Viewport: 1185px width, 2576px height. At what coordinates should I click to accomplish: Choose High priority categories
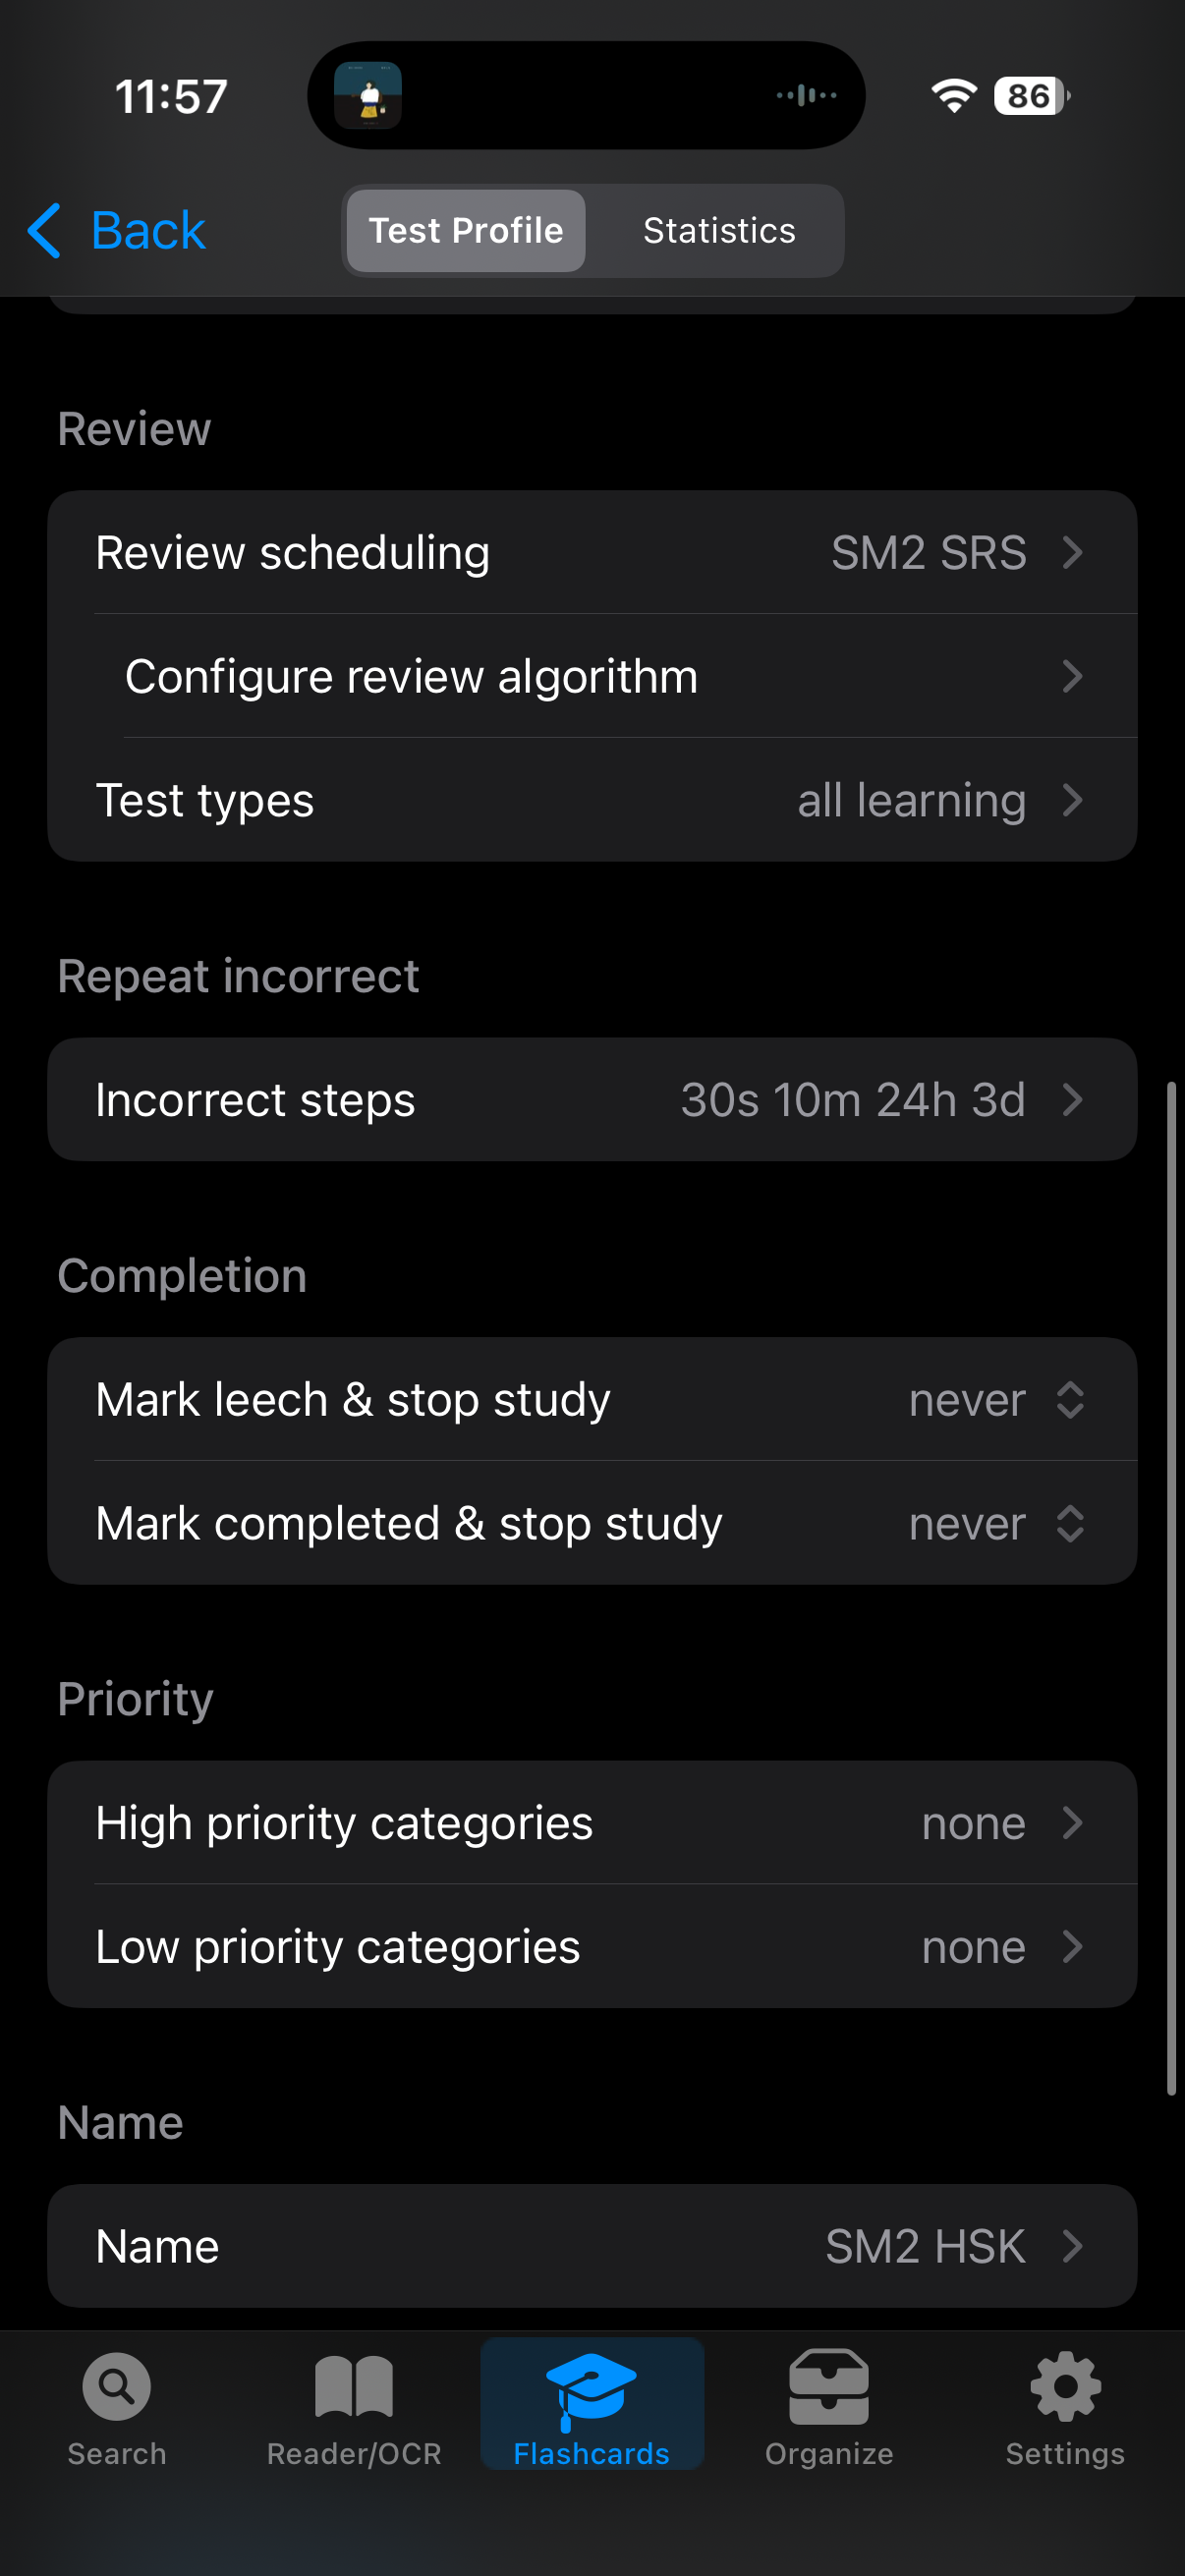pyautogui.click(x=592, y=1823)
